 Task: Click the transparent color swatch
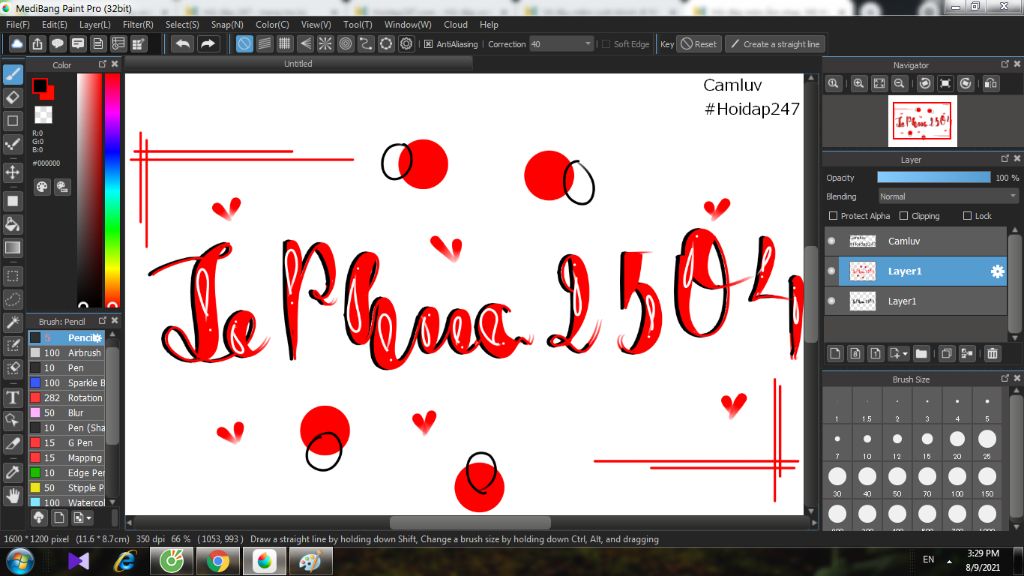coord(44,115)
